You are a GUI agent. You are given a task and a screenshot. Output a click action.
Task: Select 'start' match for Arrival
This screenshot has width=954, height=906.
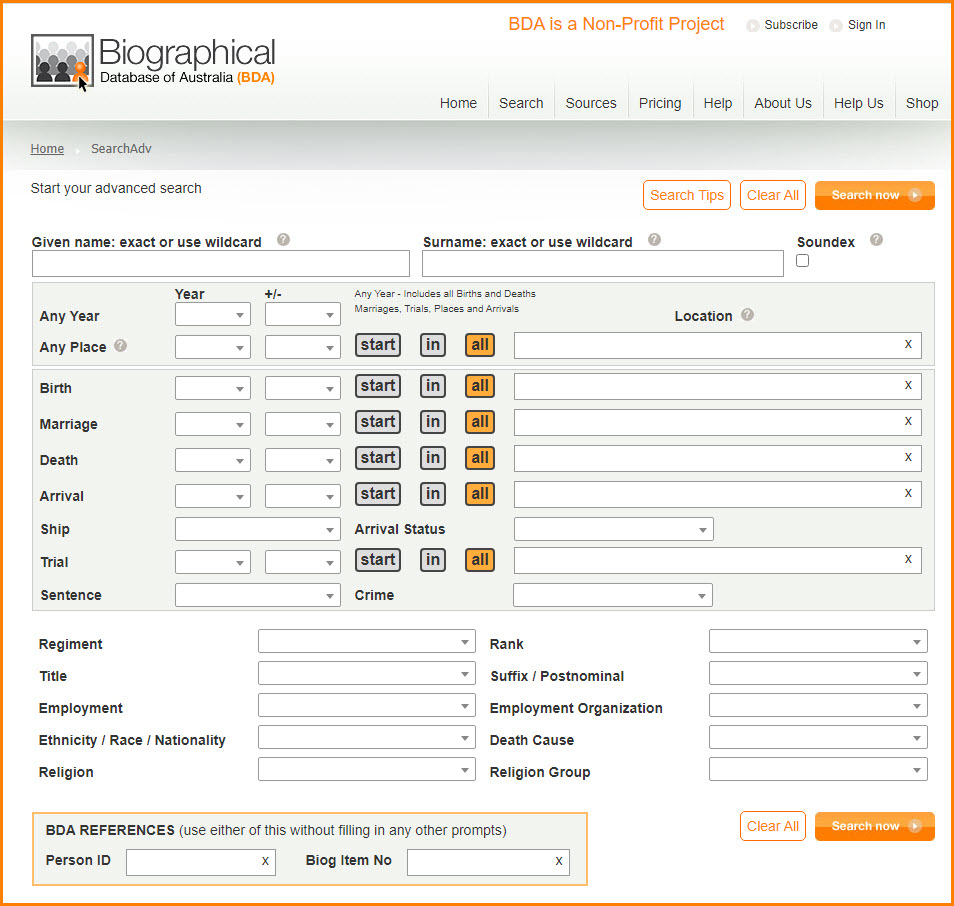click(x=378, y=493)
